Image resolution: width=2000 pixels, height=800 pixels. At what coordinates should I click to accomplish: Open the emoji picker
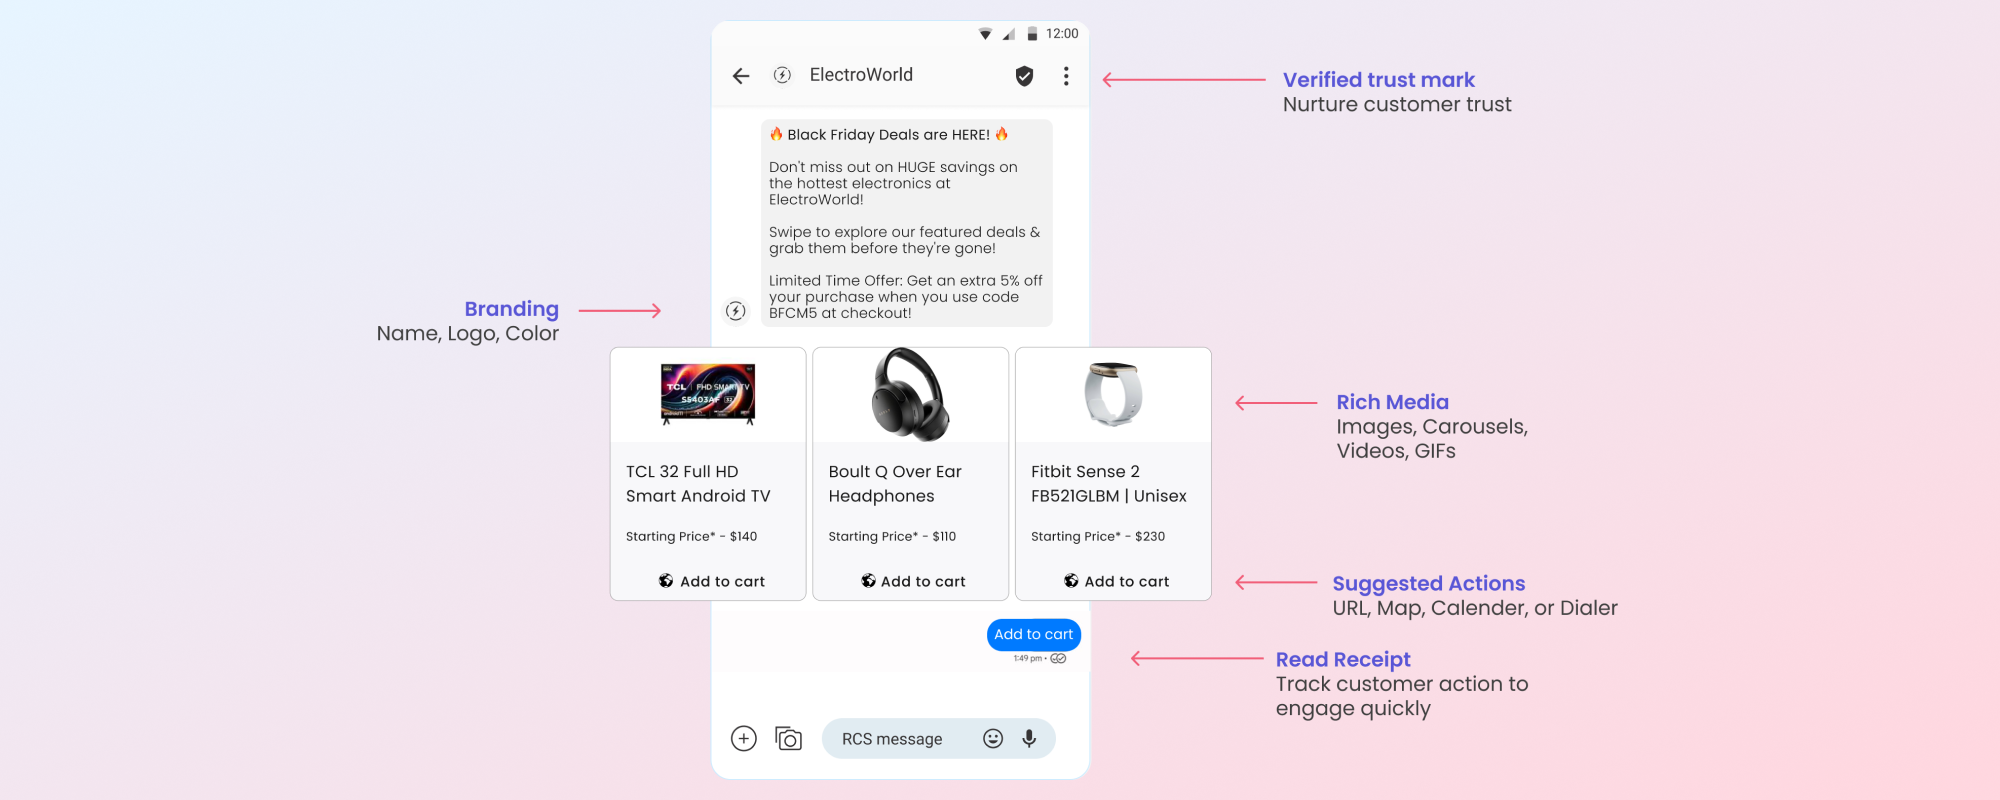point(993,738)
